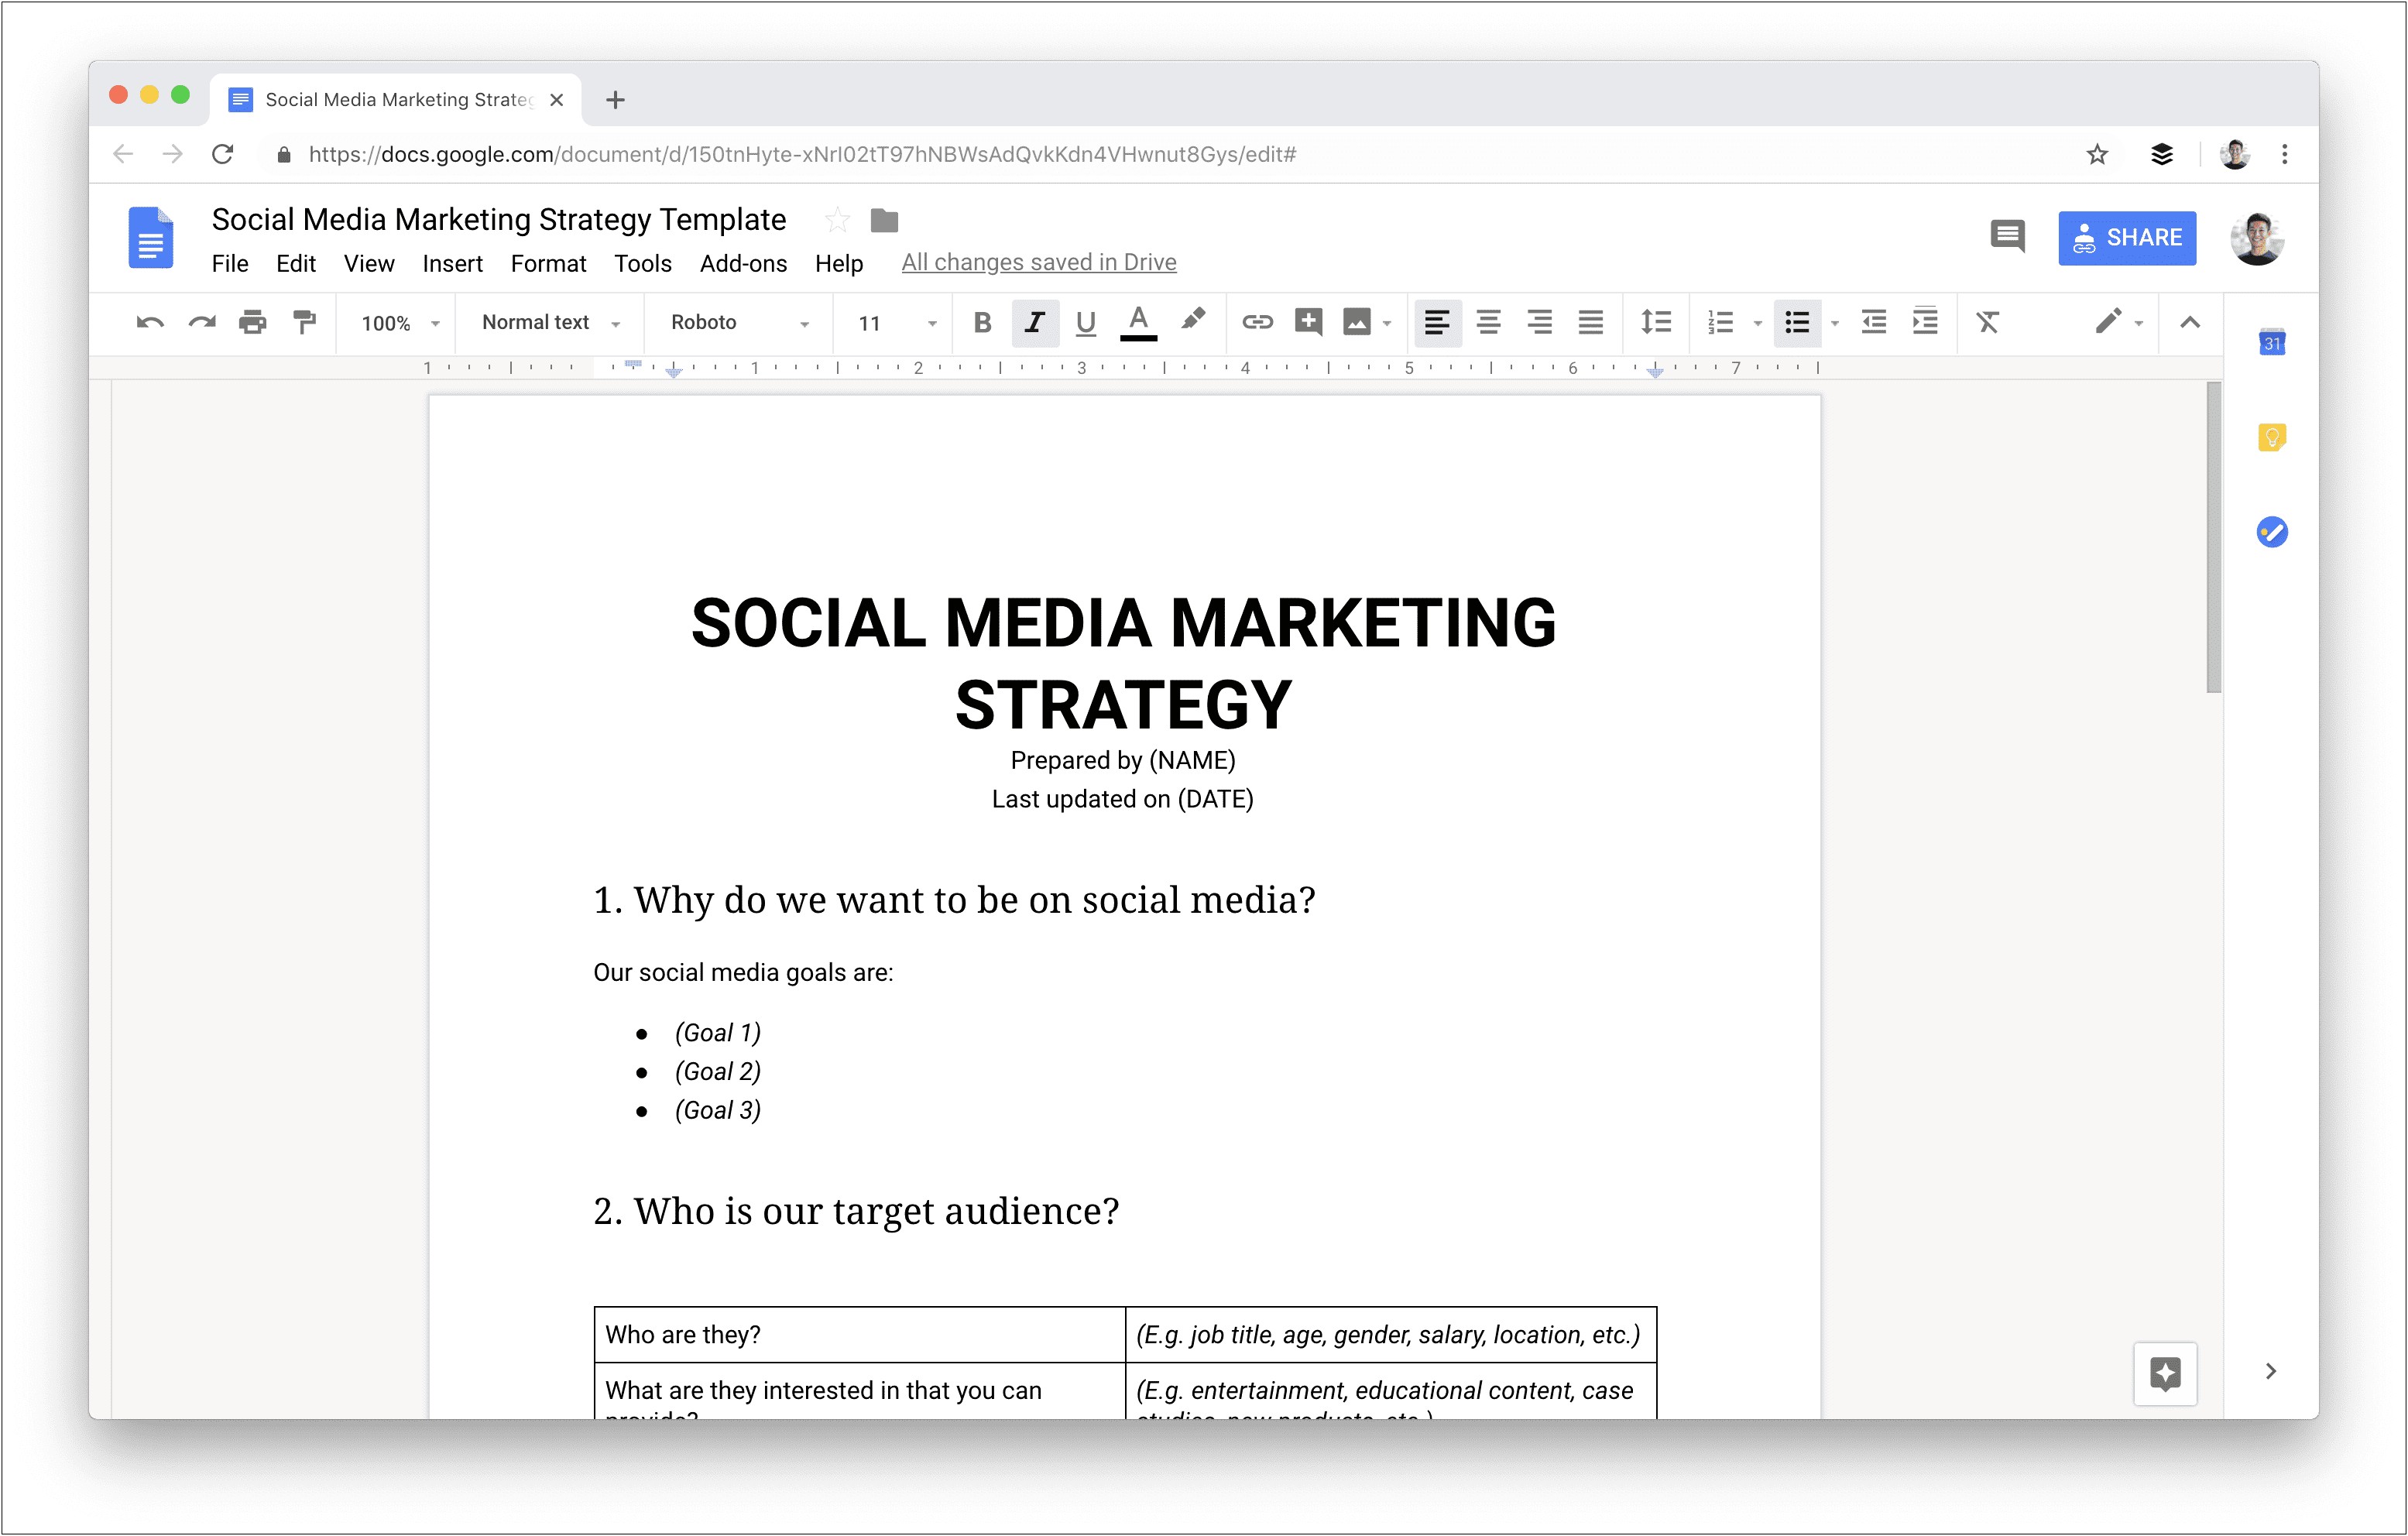Open the View menu
Screen dimensions: 2408x1536
pyautogui.click(x=369, y=263)
